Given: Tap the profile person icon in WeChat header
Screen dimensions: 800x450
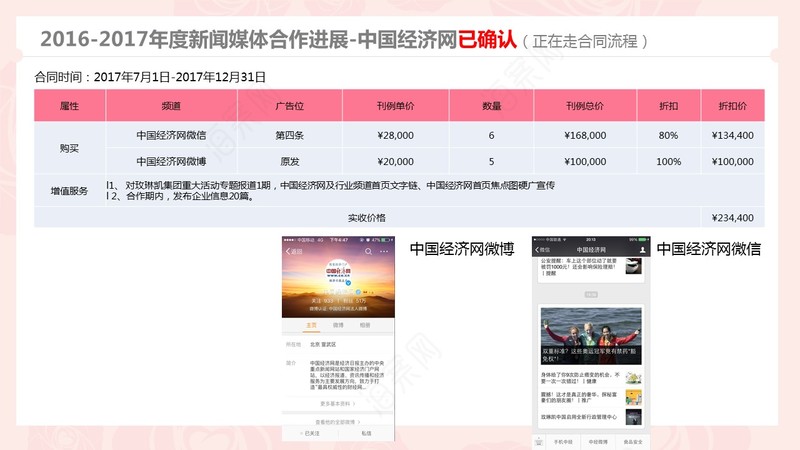Looking at the screenshot, I should point(642,249).
